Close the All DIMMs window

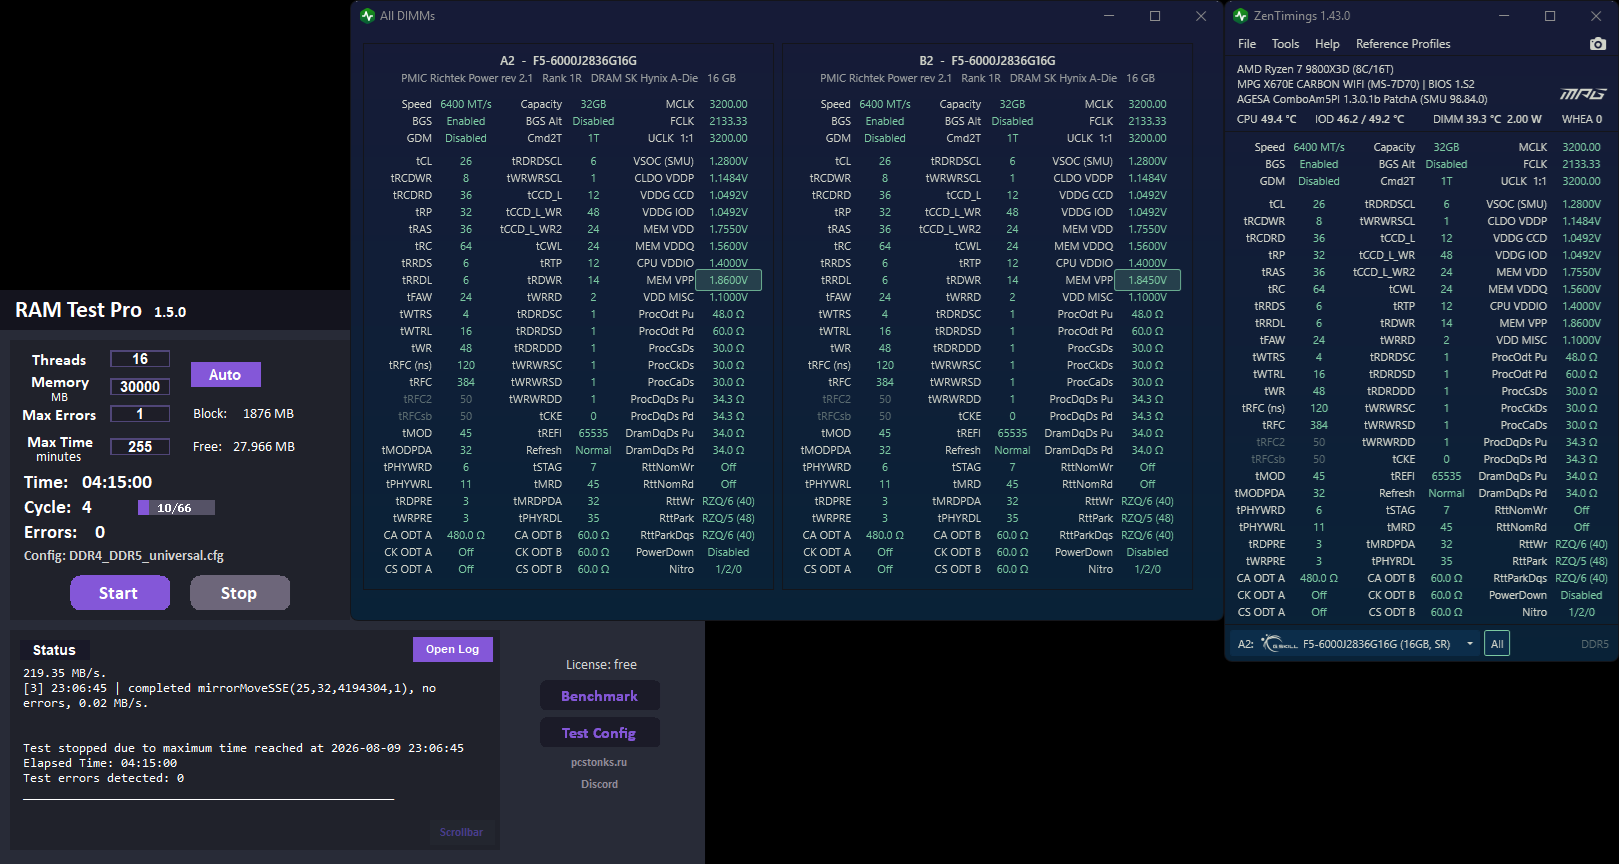click(1201, 16)
